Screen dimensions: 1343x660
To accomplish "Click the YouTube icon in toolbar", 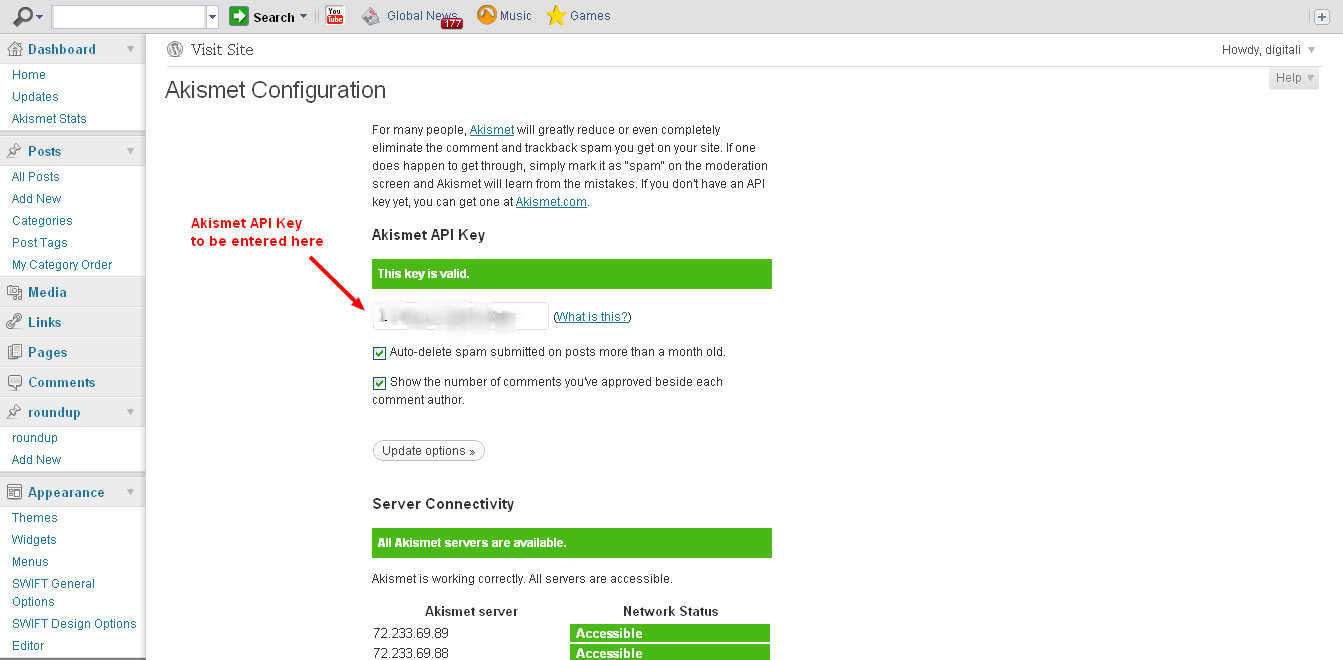I will [x=335, y=16].
